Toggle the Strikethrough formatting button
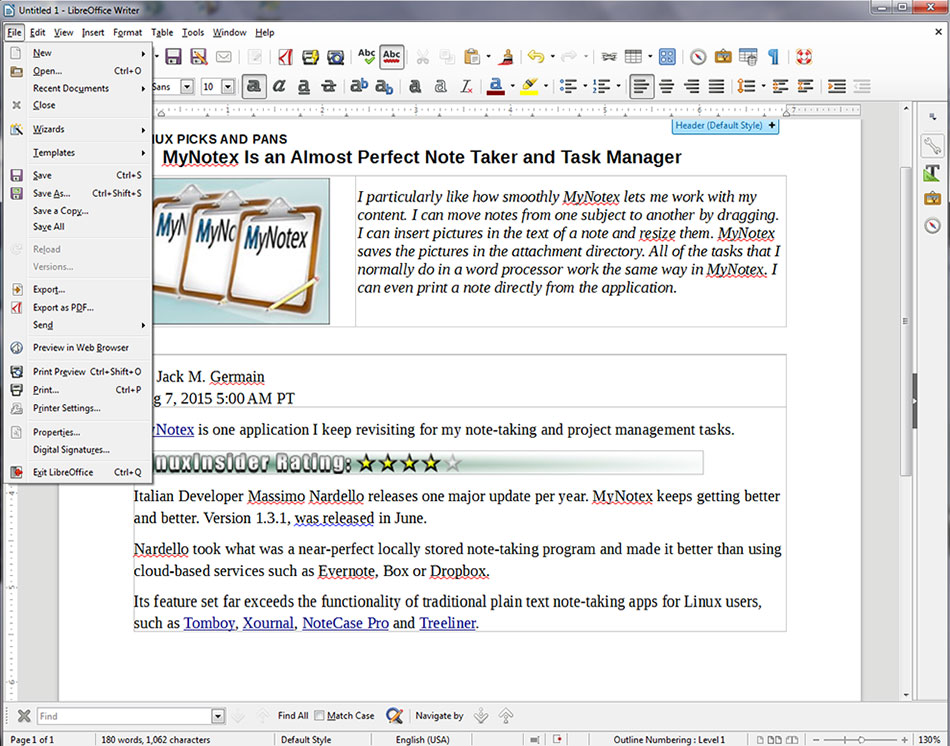 (x=328, y=87)
